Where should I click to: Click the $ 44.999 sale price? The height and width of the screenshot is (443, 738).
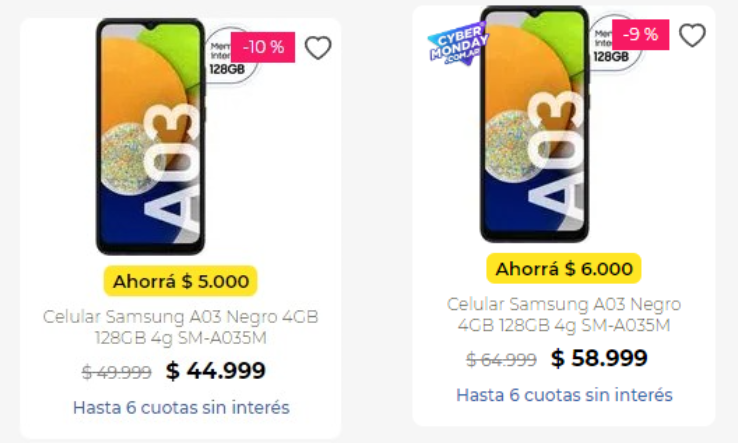click(x=216, y=371)
